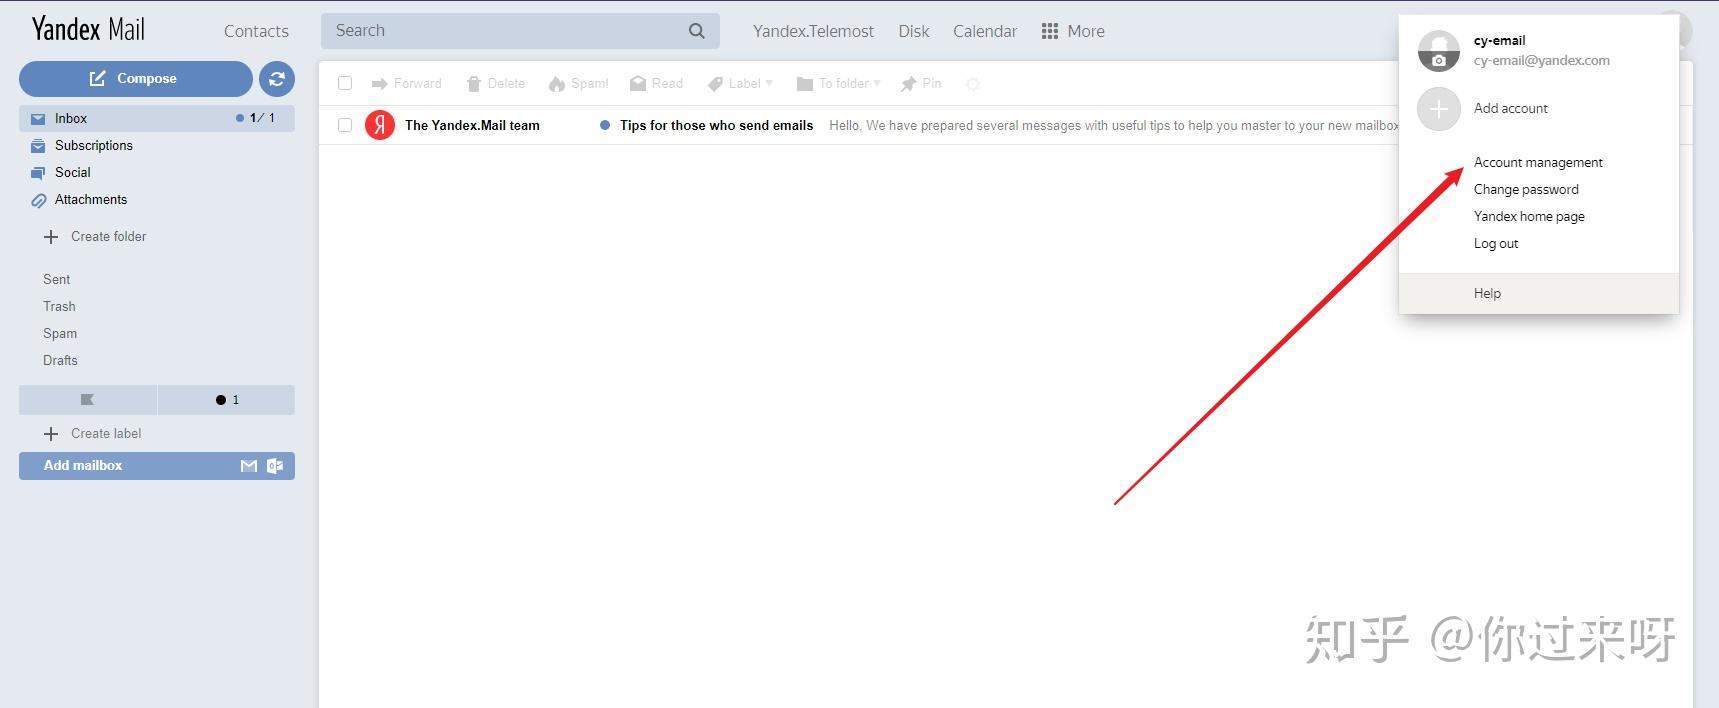Open the More apps grid icon

click(1049, 31)
